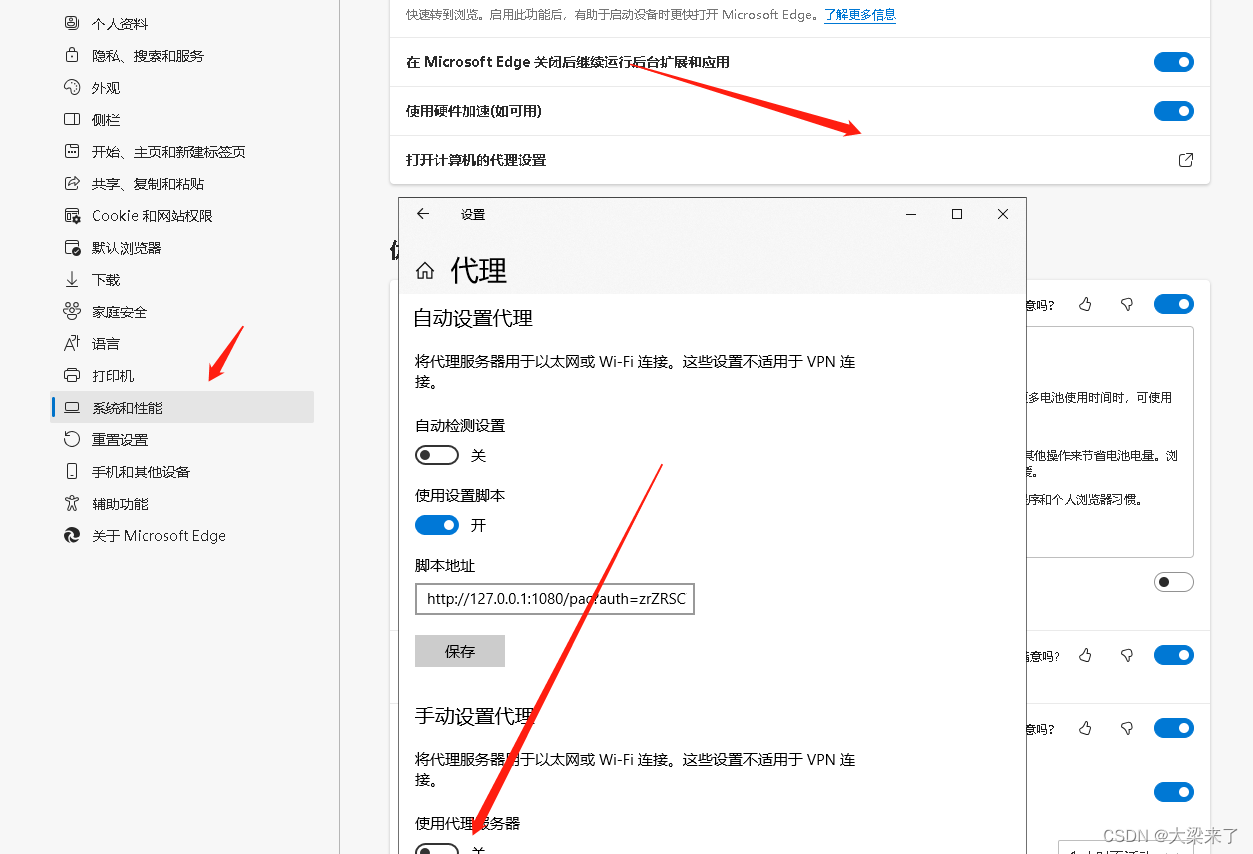This screenshot has width=1253, height=854.
Task: Open the 个人资料 profile icon in sidebar
Action: tap(72, 23)
